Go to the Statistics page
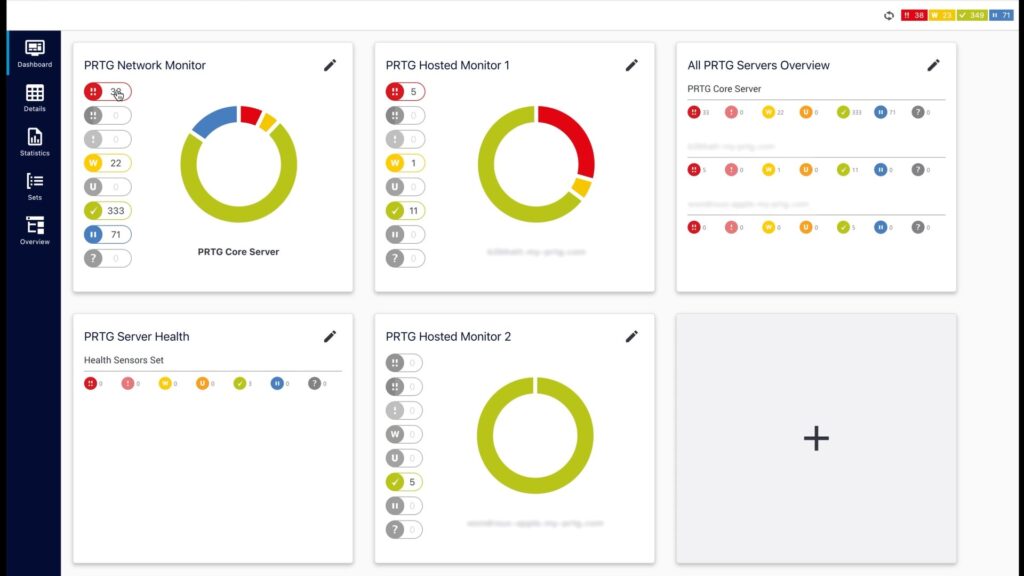 coord(34,141)
